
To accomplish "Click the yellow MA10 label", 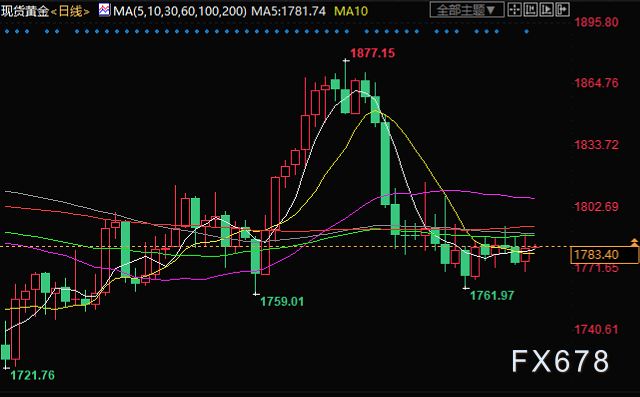I will point(351,11).
